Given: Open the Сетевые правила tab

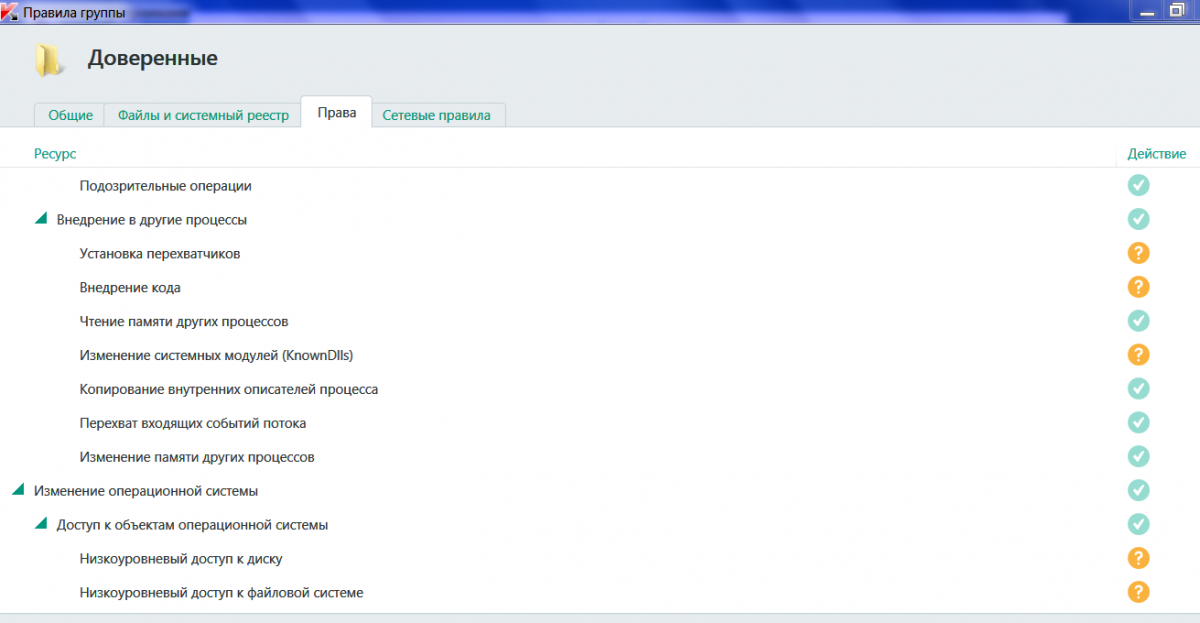Looking at the screenshot, I should [x=437, y=115].
